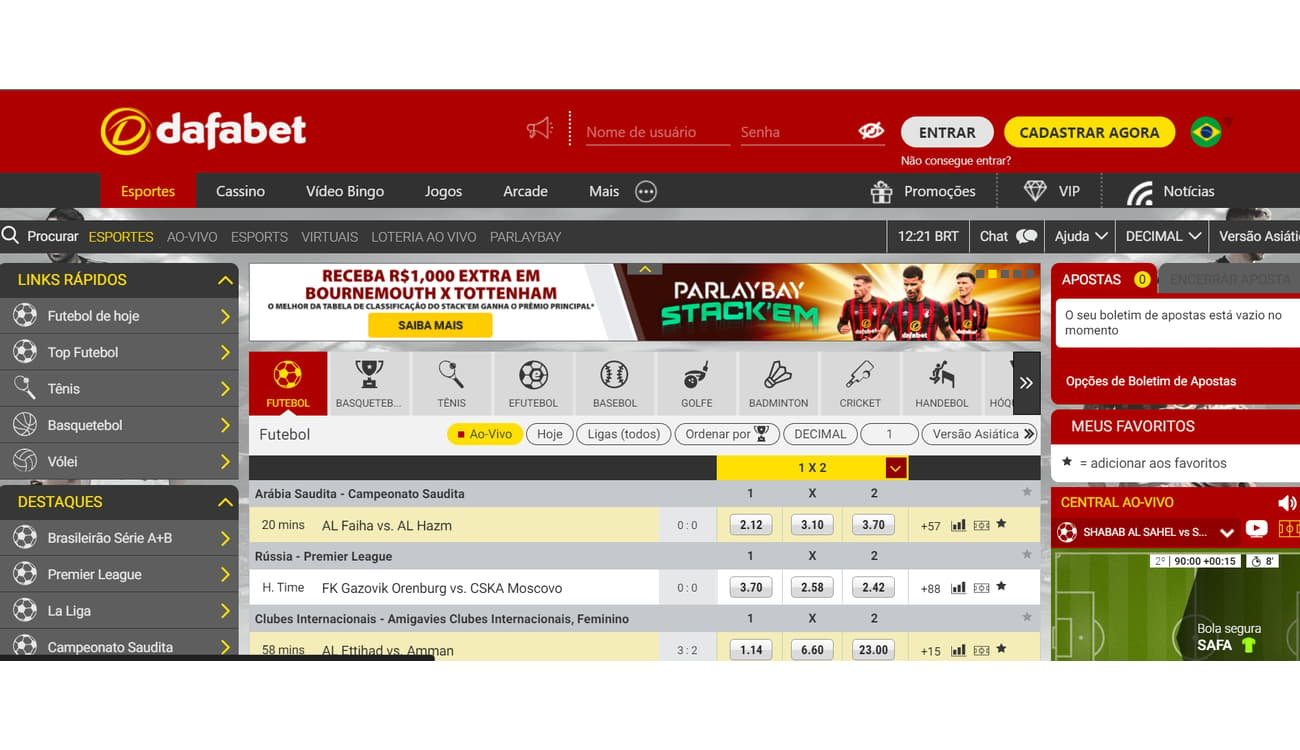The height and width of the screenshot is (750, 1300).
Task: Open the Ligas (todos) dropdown
Action: [624, 434]
